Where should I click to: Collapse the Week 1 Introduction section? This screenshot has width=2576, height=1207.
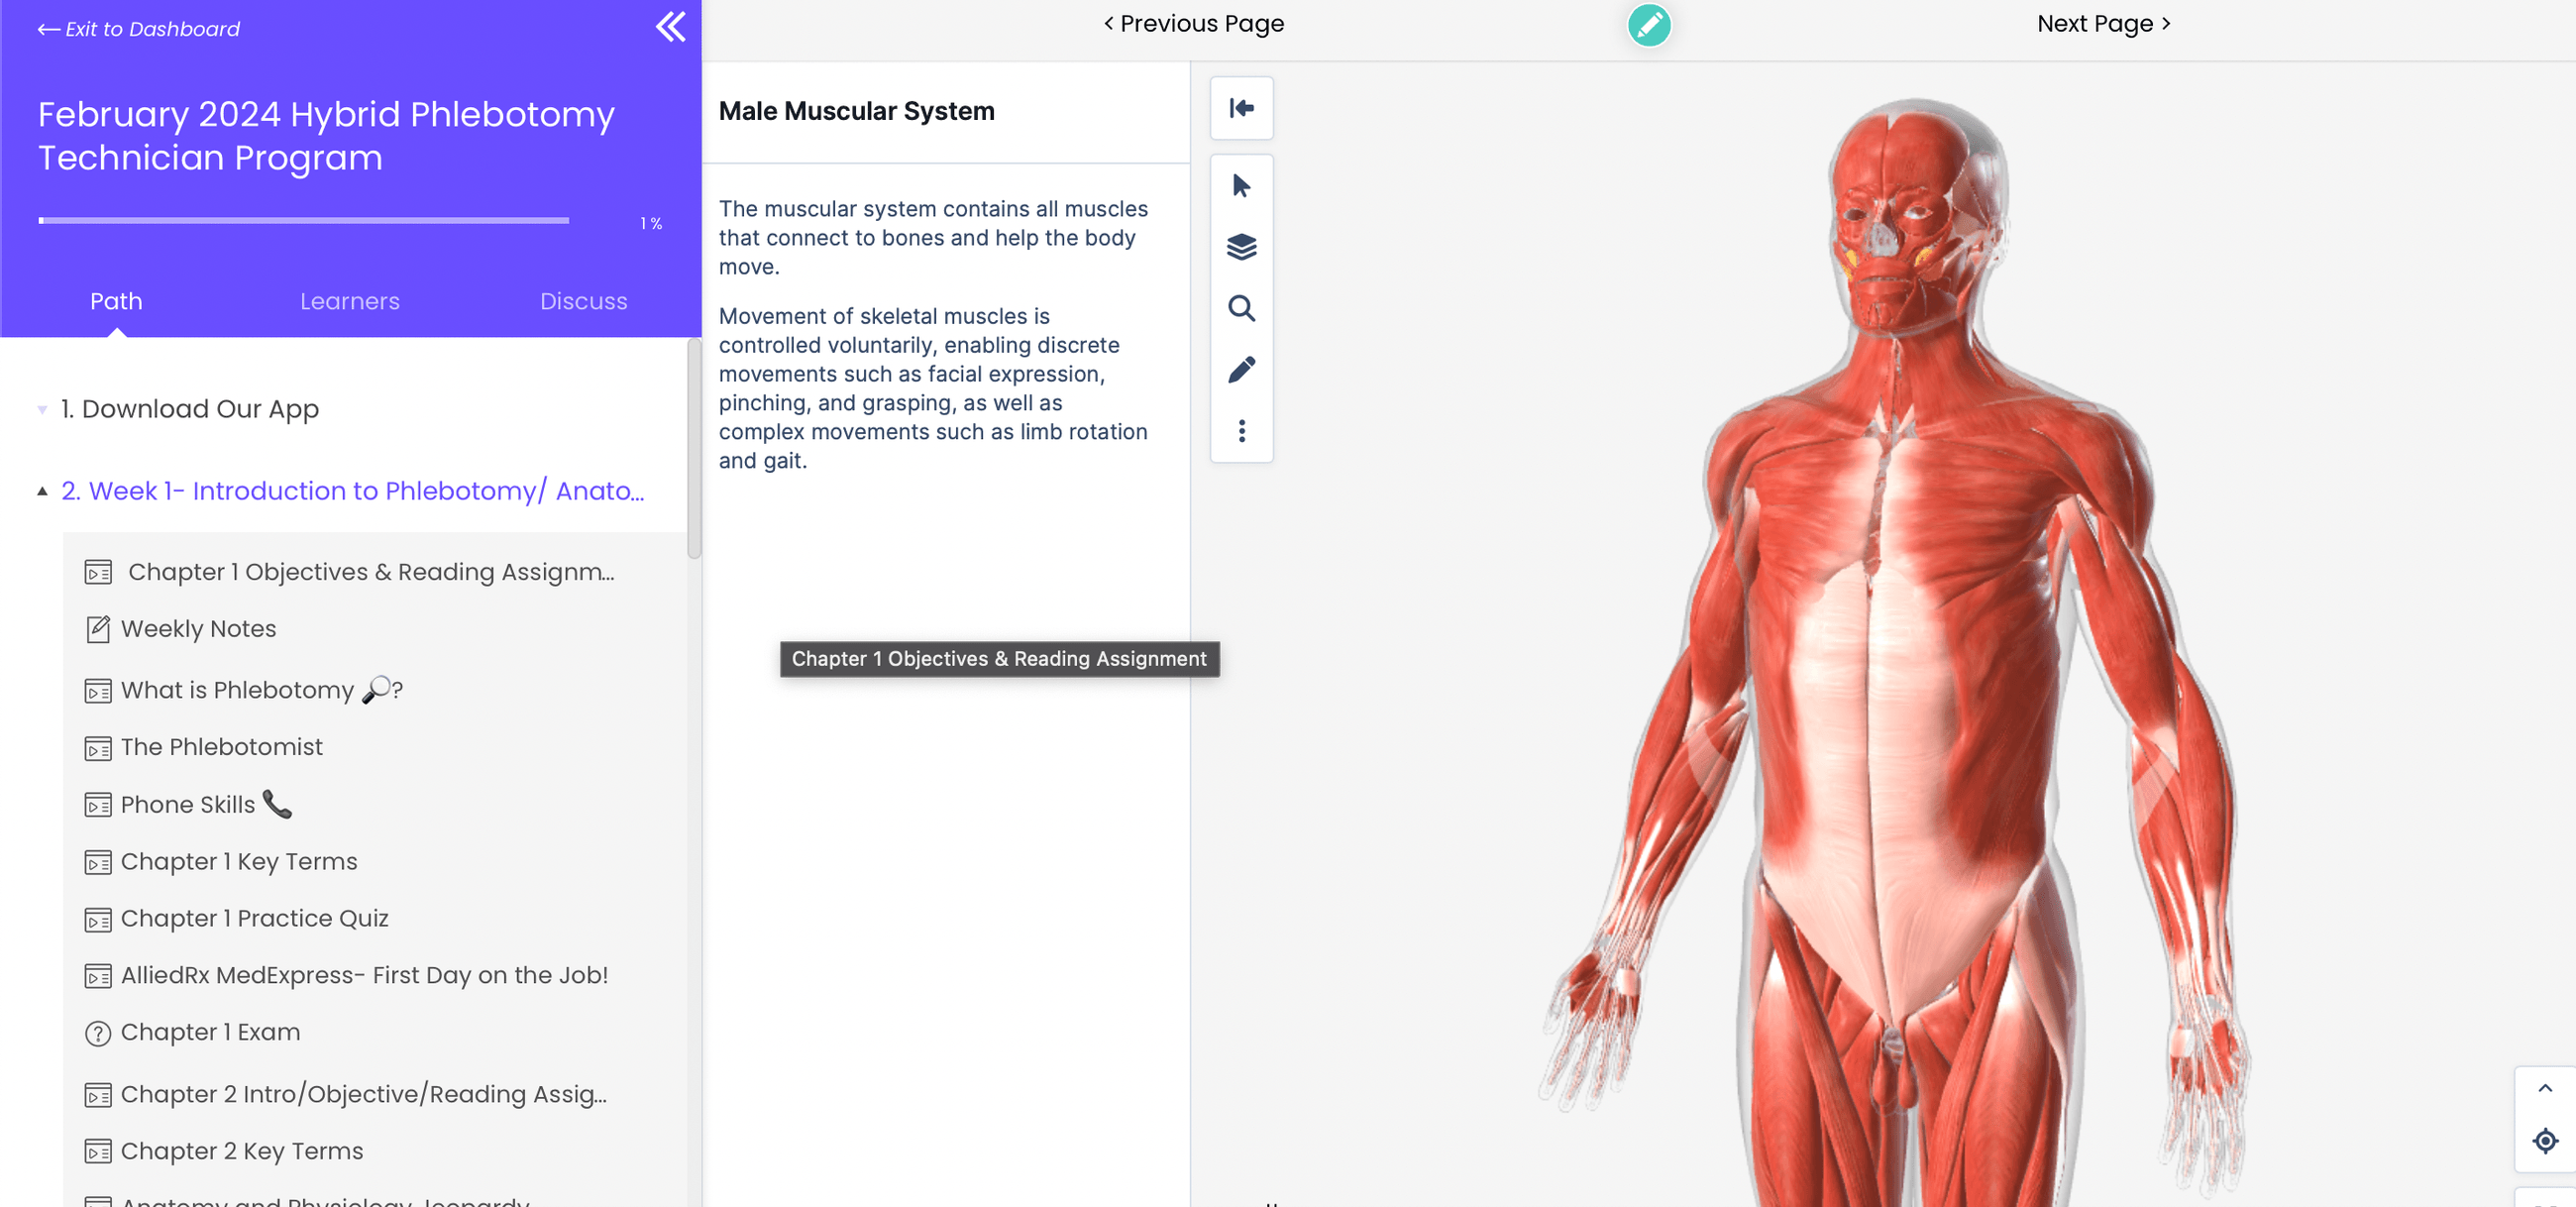point(42,490)
